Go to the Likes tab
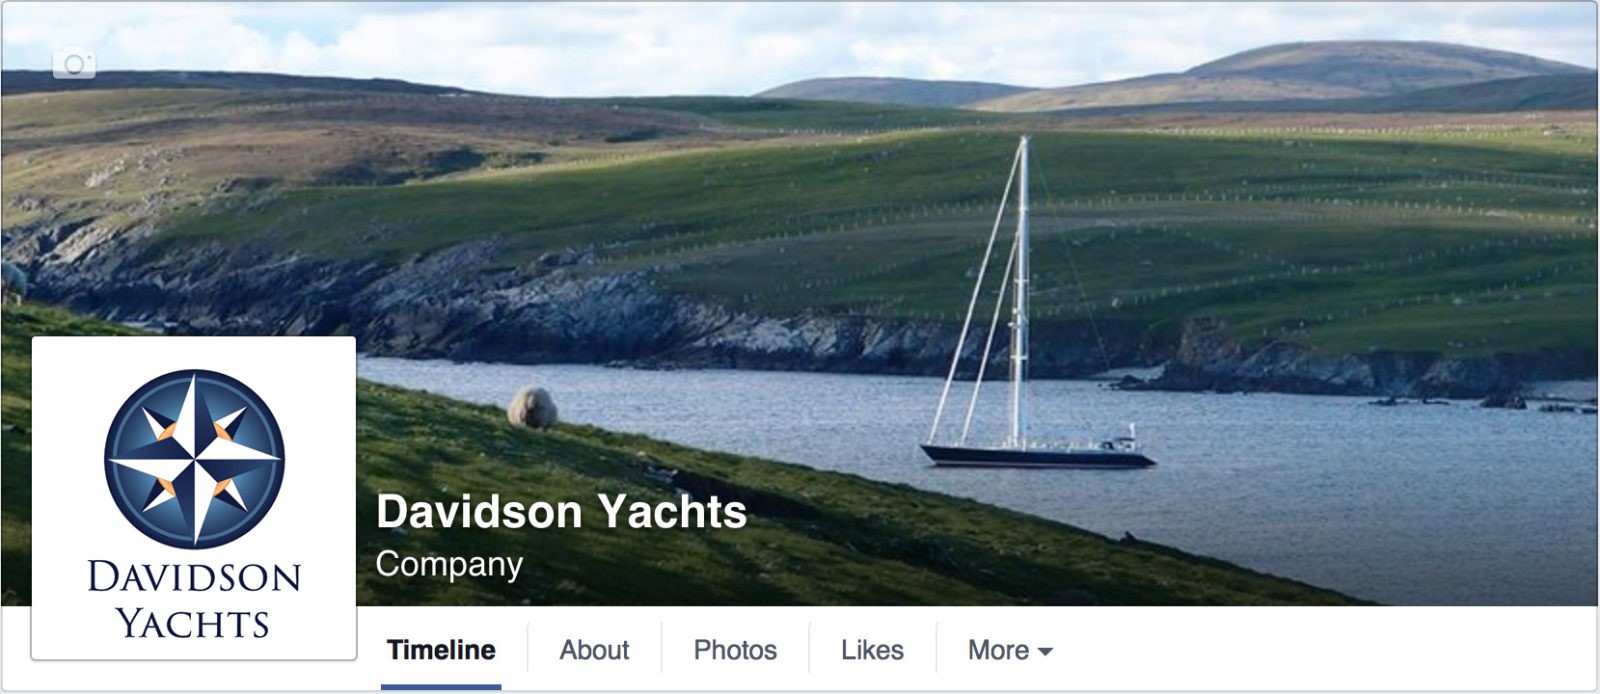This screenshot has height=694, width=1600. click(872, 650)
